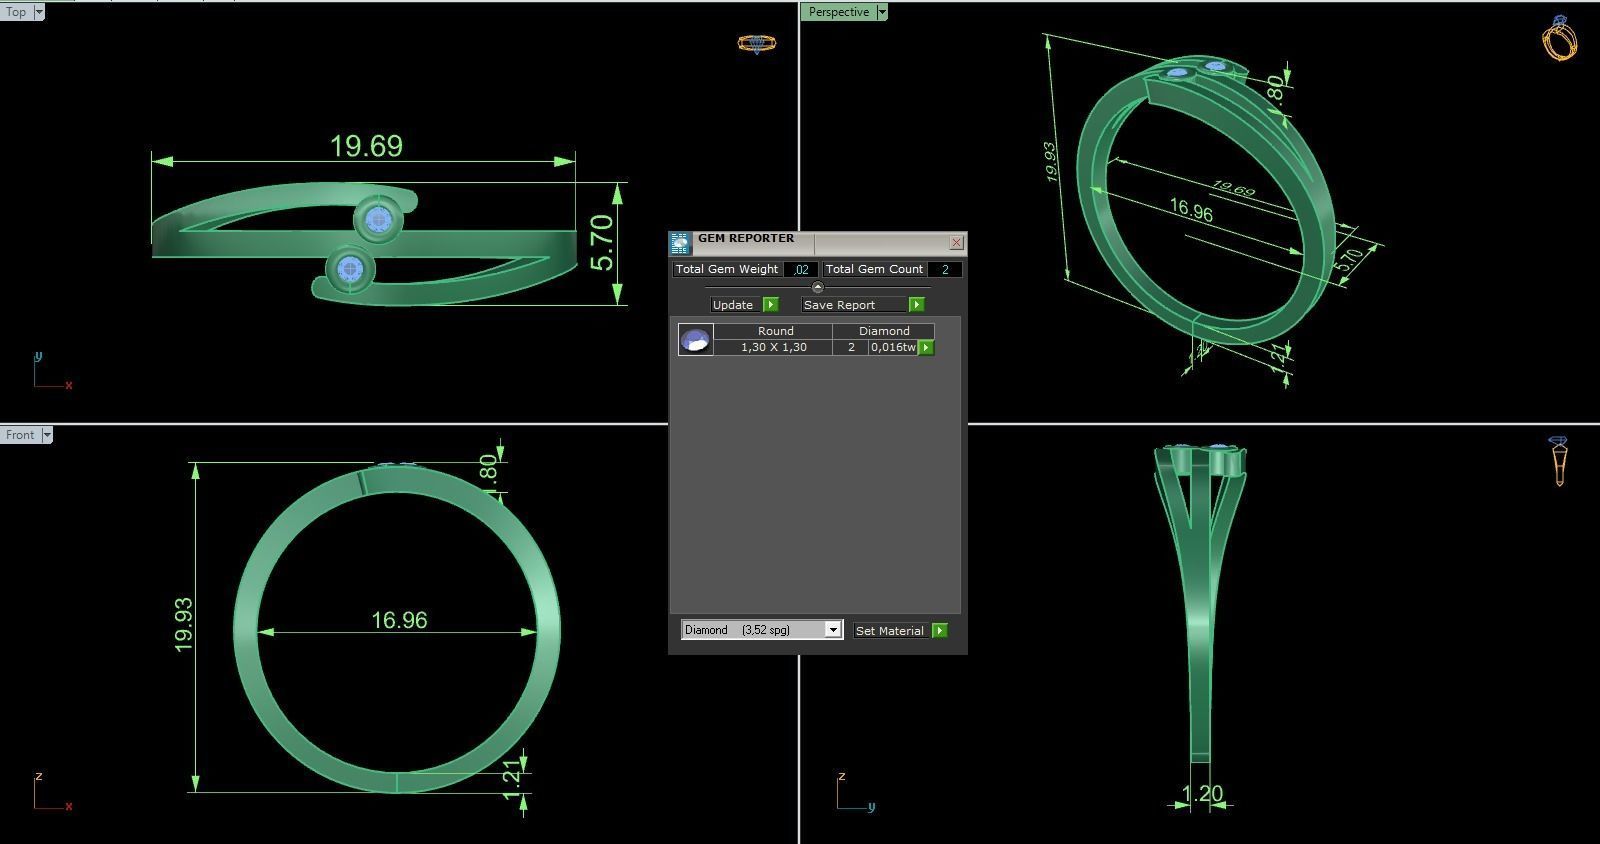Screen dimensions: 1600x844
Task: Click the 19.93 dimension in Front view
Action: coord(183,625)
